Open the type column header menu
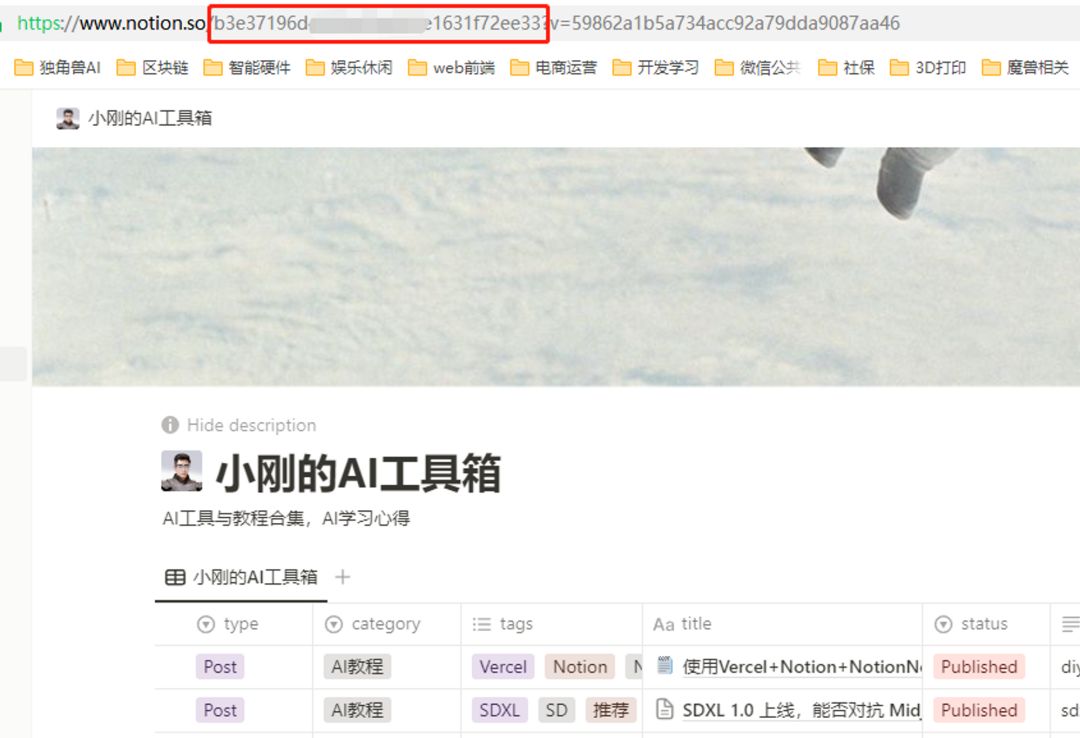Viewport: 1080px width, 738px height. [240, 624]
